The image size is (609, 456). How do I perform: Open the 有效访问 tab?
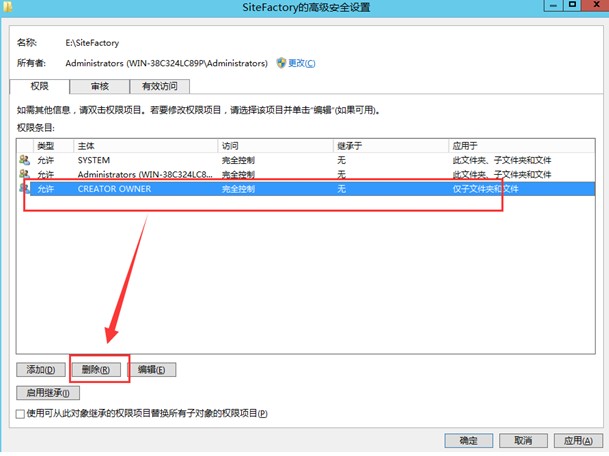tap(159, 87)
